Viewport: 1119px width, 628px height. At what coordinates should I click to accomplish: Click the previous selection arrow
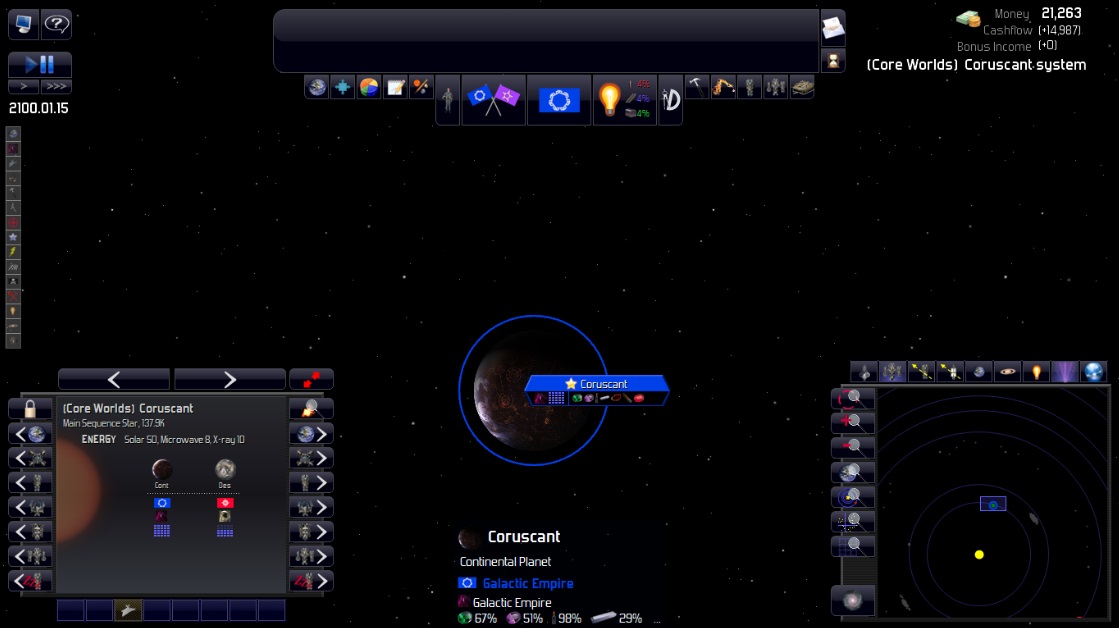click(x=114, y=378)
